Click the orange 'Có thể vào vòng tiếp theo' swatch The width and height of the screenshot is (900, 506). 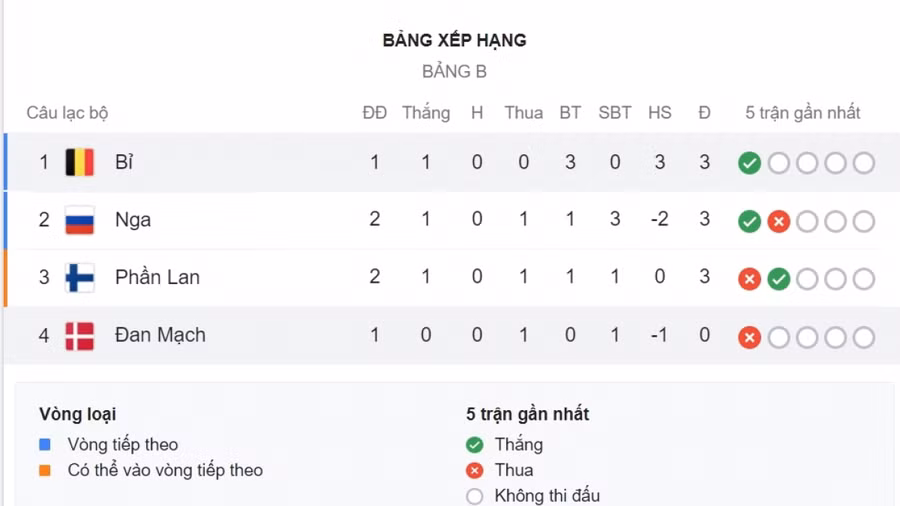[x=45, y=470]
